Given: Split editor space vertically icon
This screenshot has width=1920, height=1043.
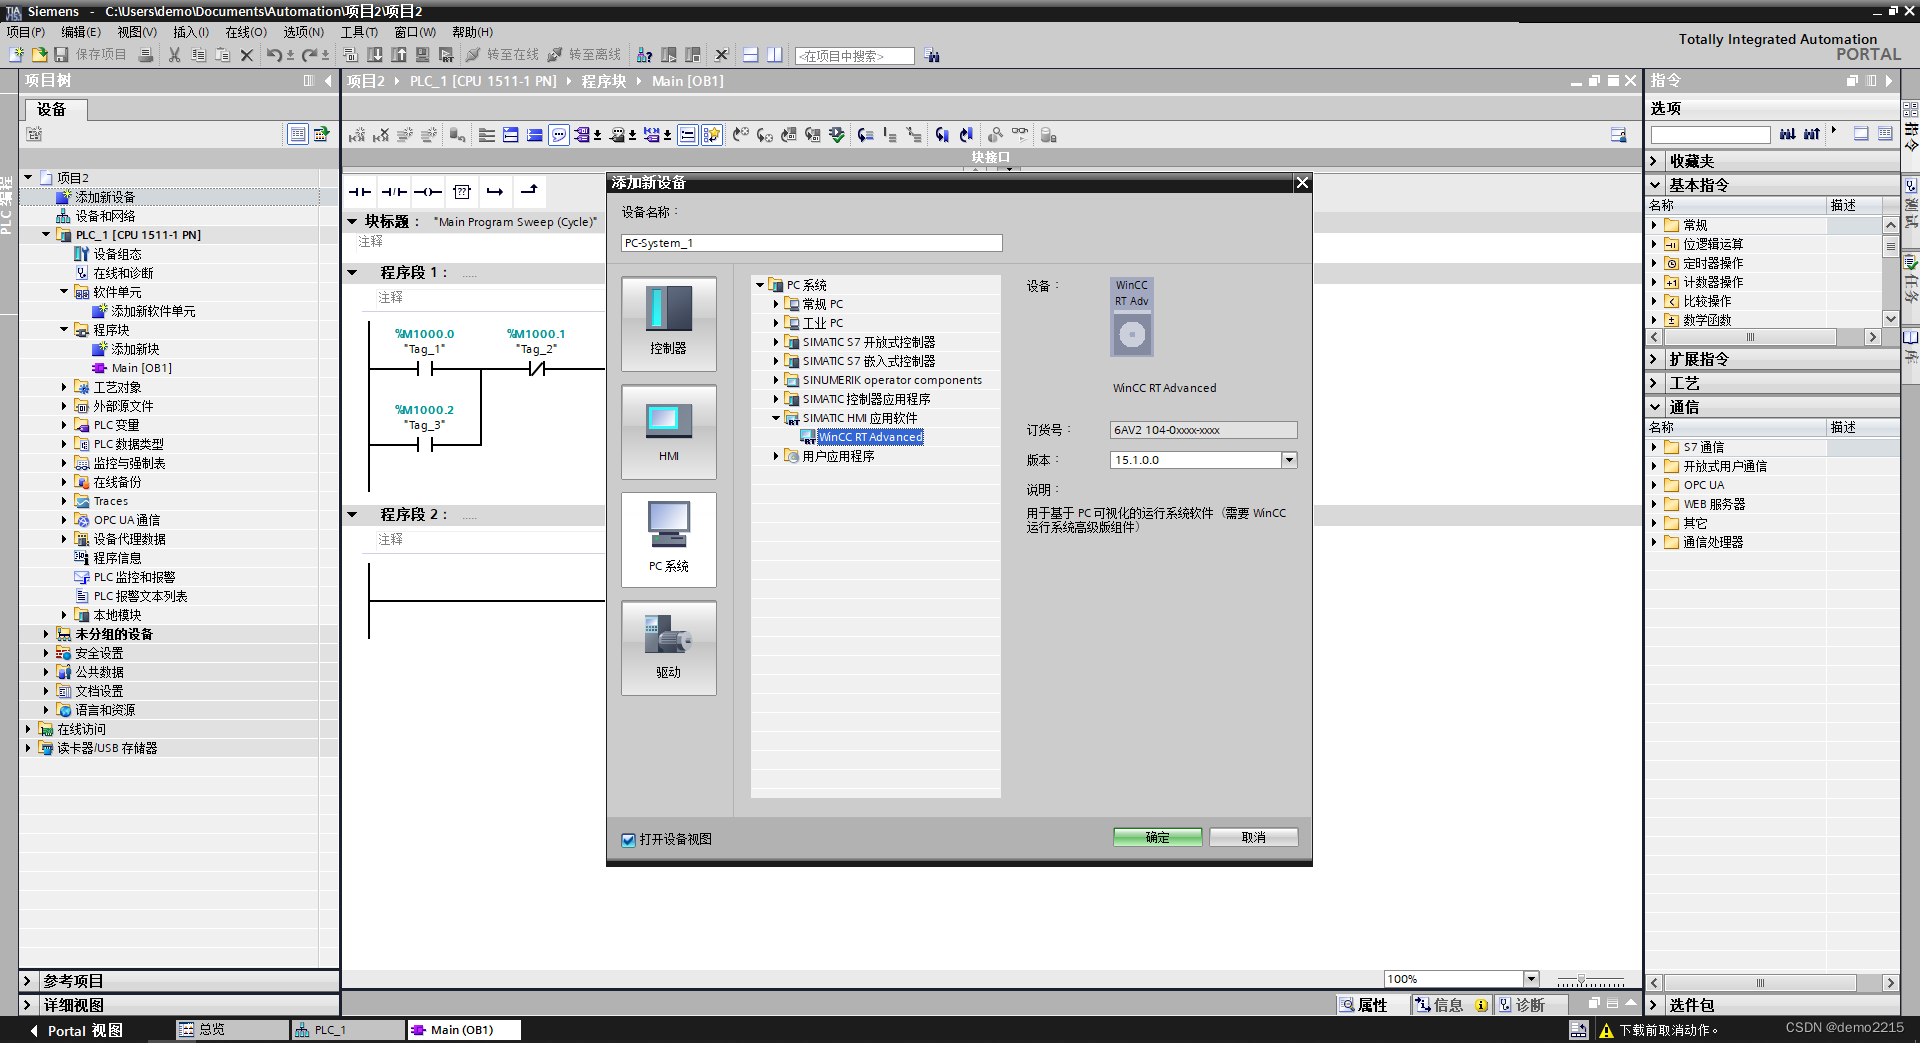Looking at the screenshot, I should (774, 55).
